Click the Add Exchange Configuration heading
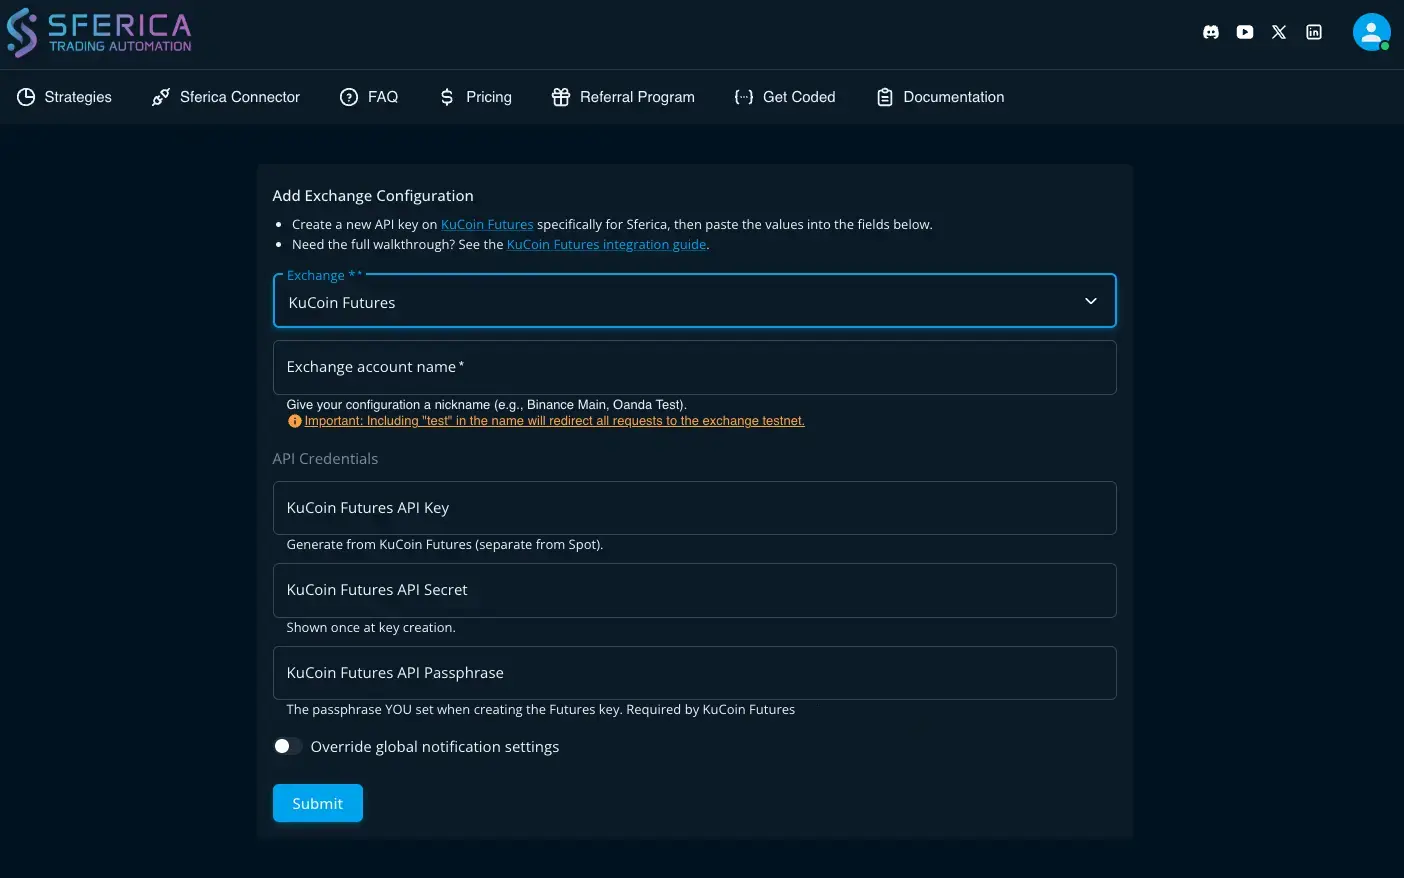Screen dimensions: 1404x878 pos(373,196)
